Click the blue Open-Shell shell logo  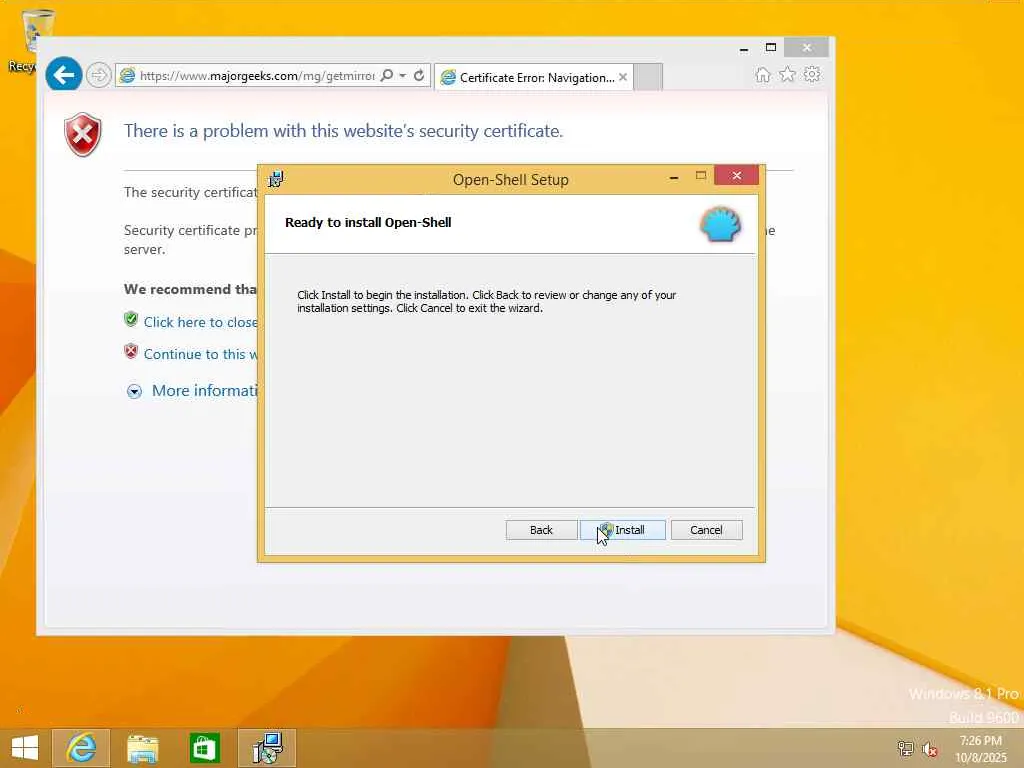coord(720,225)
